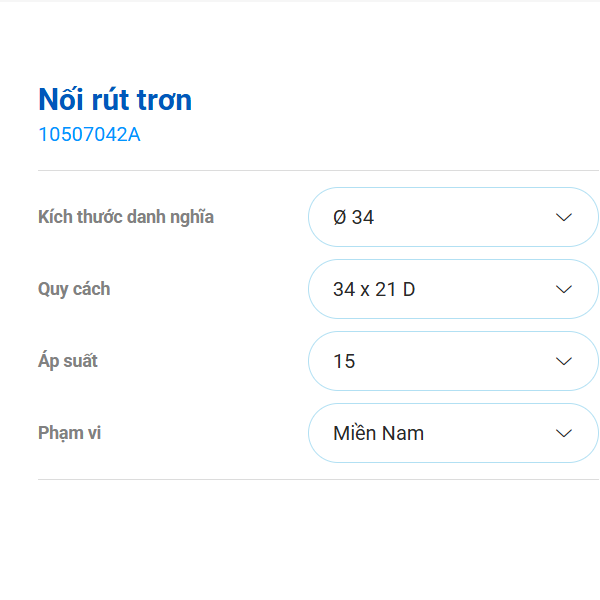Click the Quy cách label text

(x=74, y=289)
